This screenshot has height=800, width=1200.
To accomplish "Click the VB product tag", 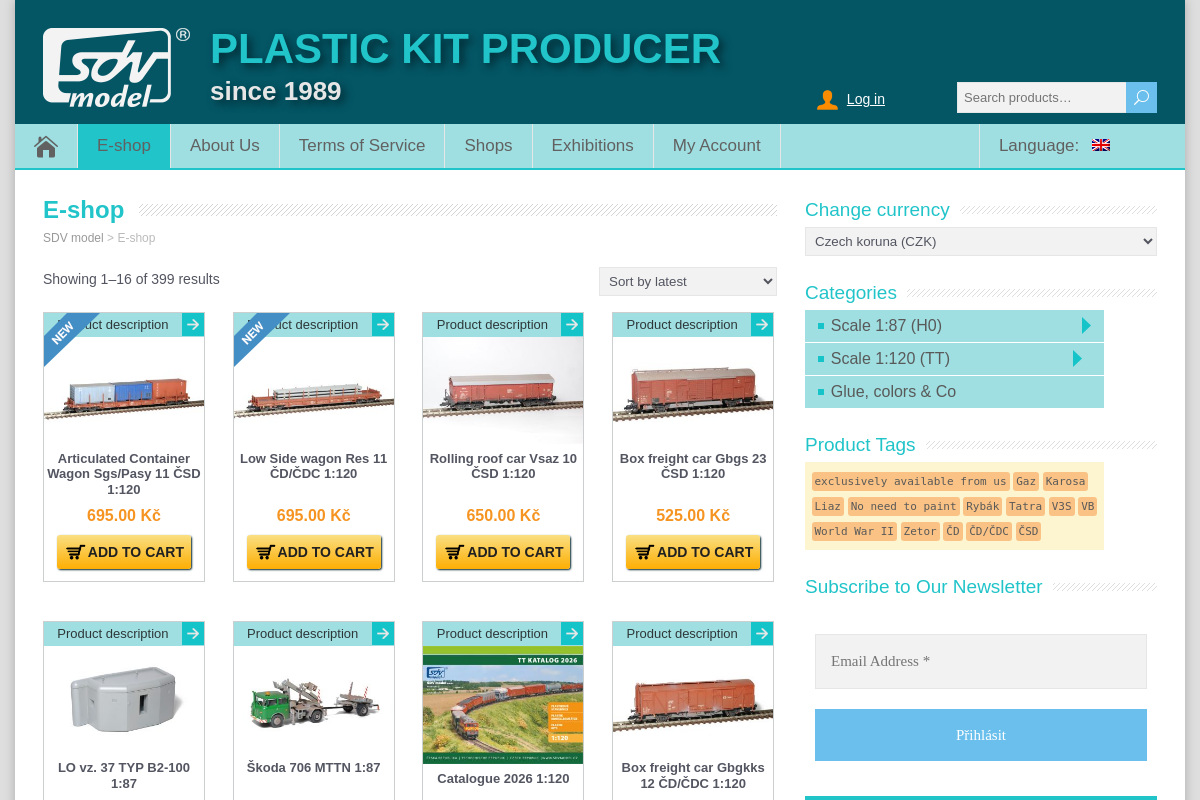I will [x=1088, y=506].
